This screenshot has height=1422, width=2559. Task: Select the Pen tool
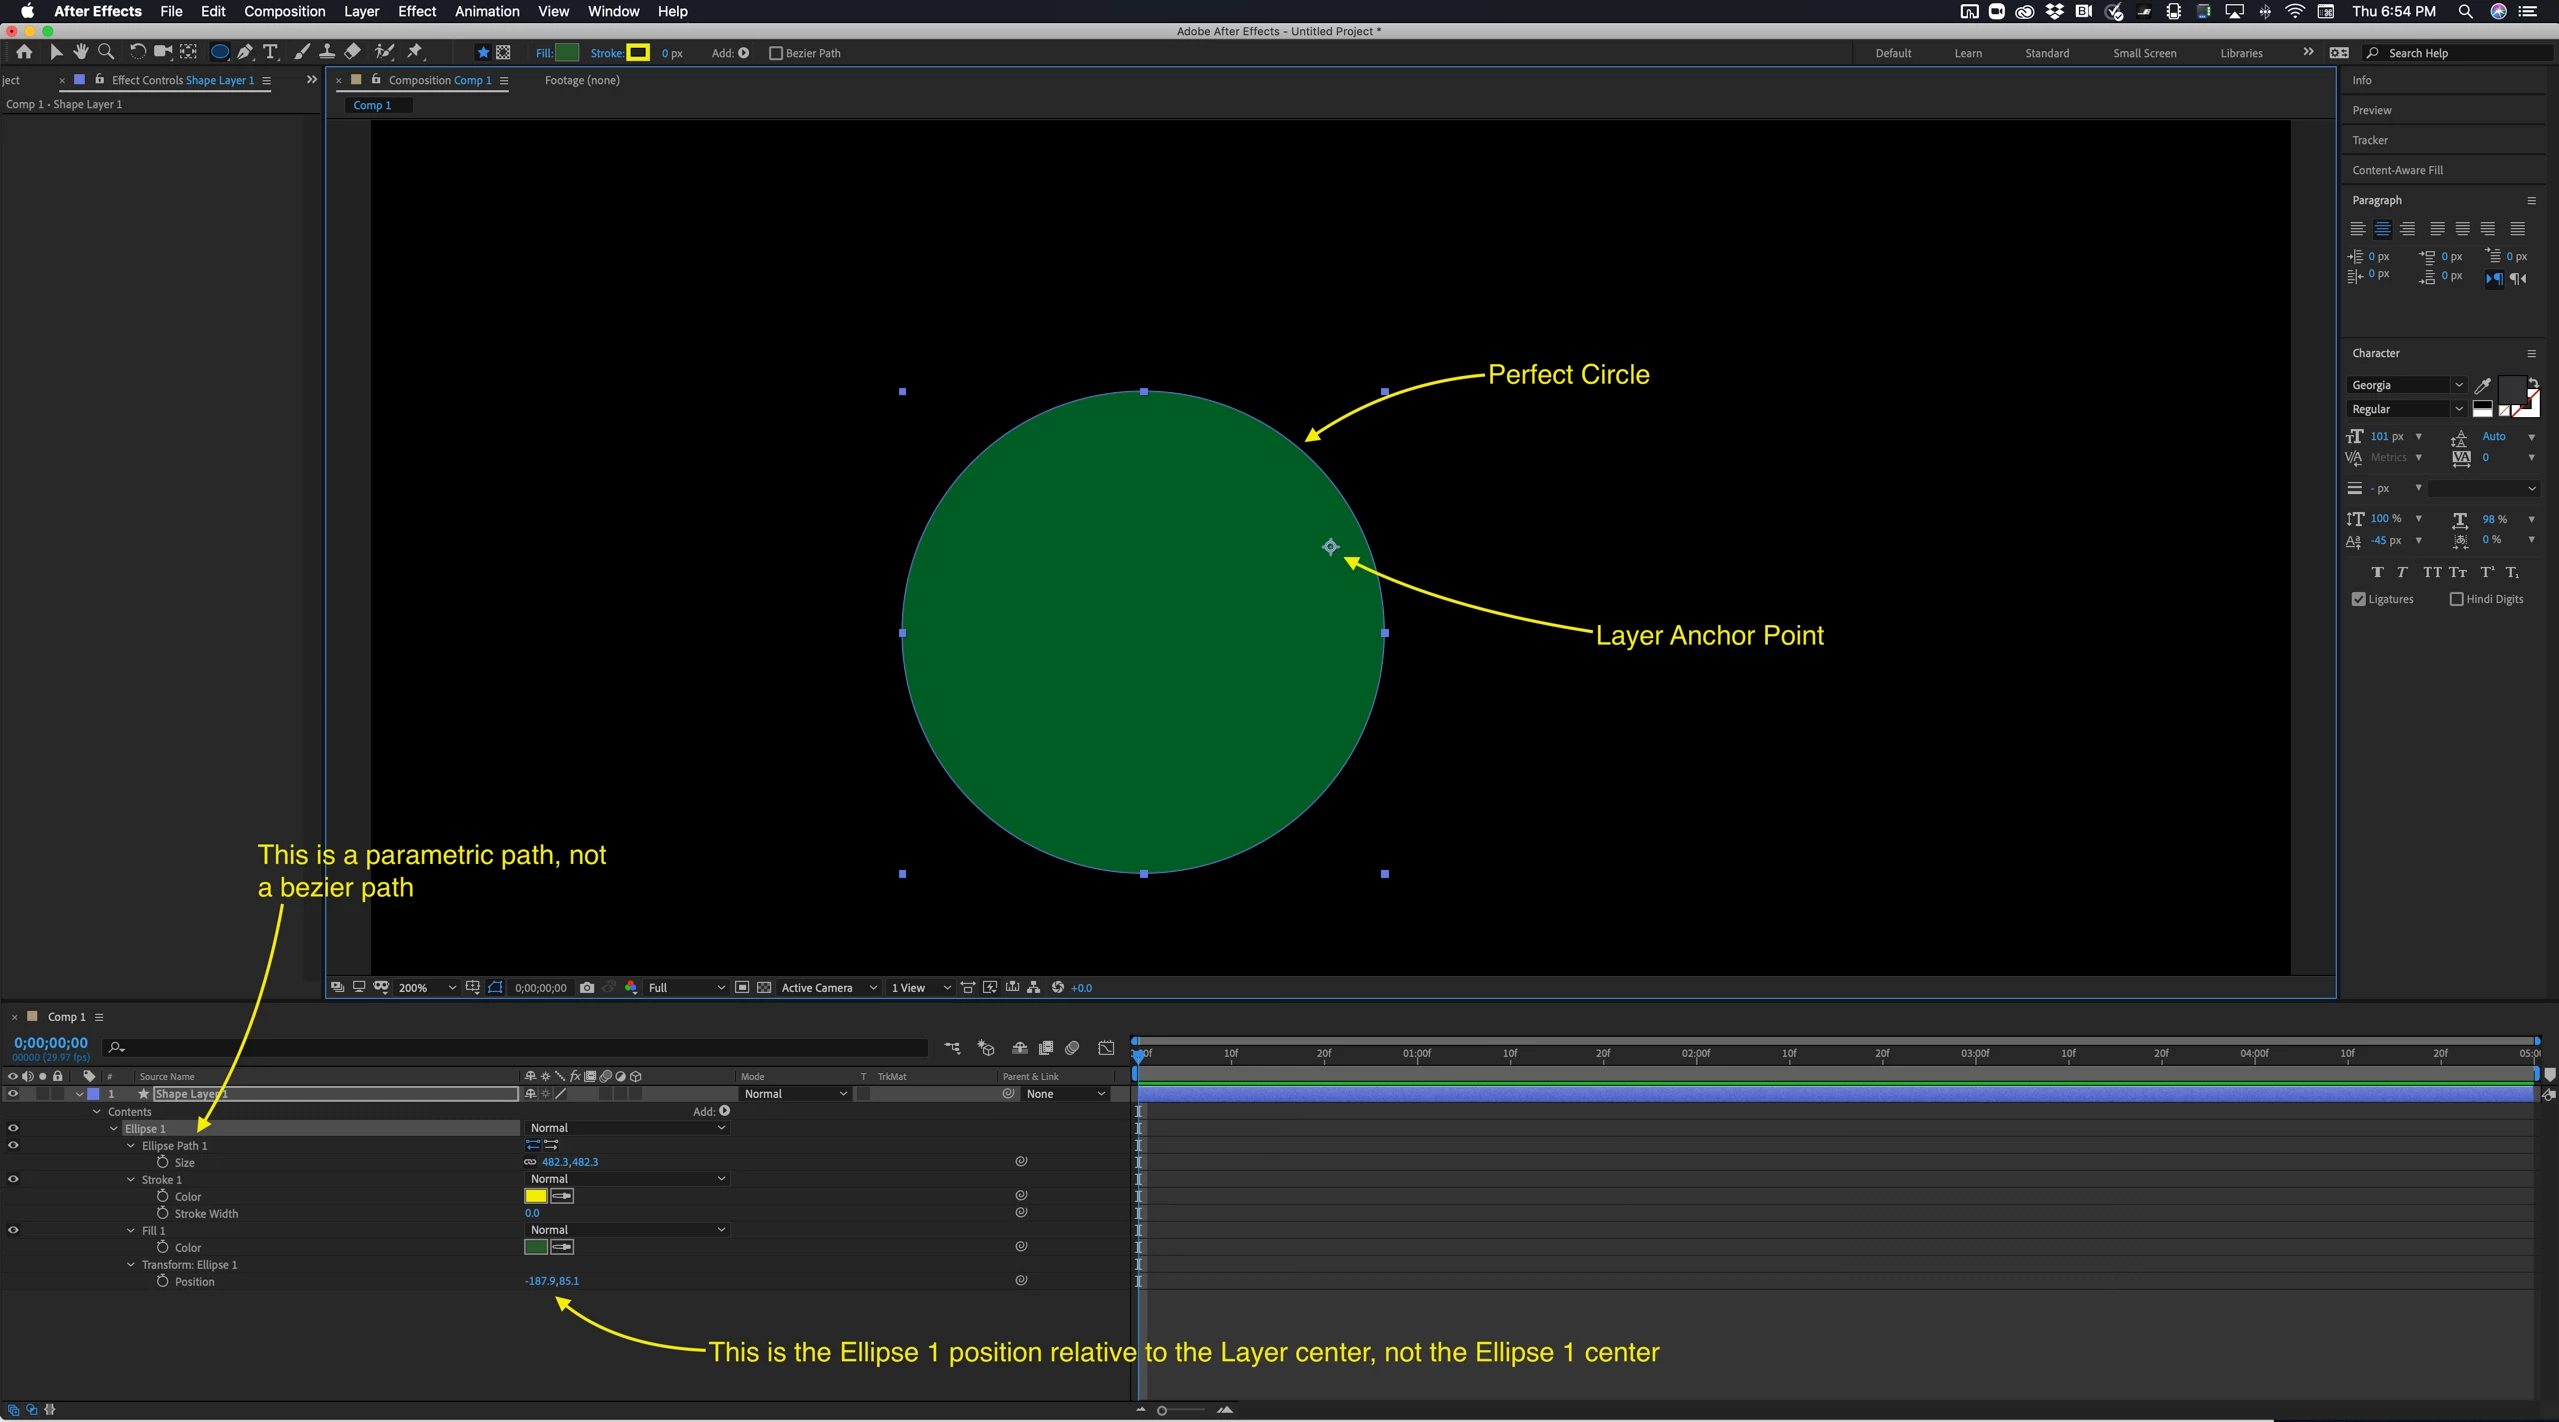245,52
